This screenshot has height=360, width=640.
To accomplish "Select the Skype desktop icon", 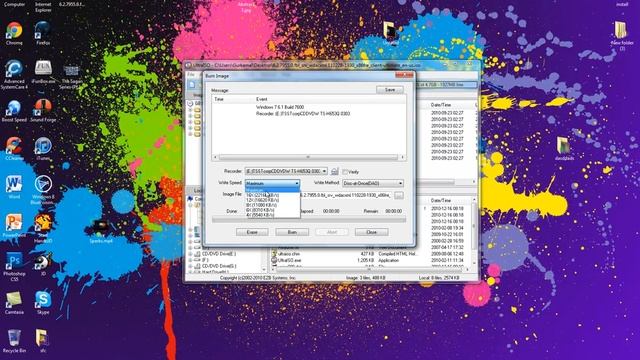I will coord(43,303).
